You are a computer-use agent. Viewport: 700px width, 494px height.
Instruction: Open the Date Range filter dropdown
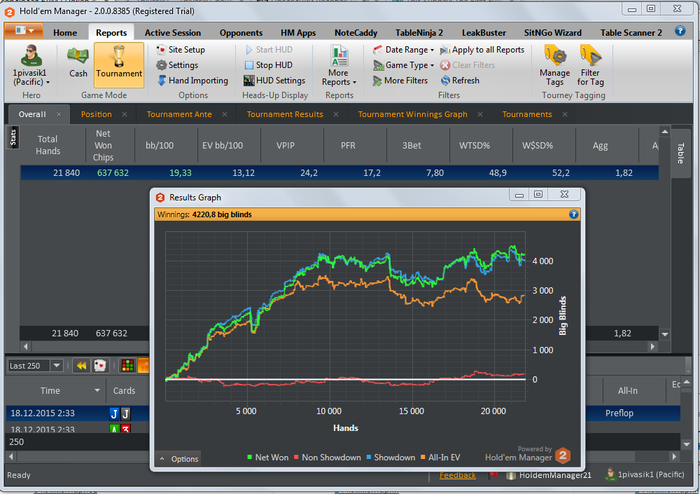pyautogui.click(x=404, y=50)
